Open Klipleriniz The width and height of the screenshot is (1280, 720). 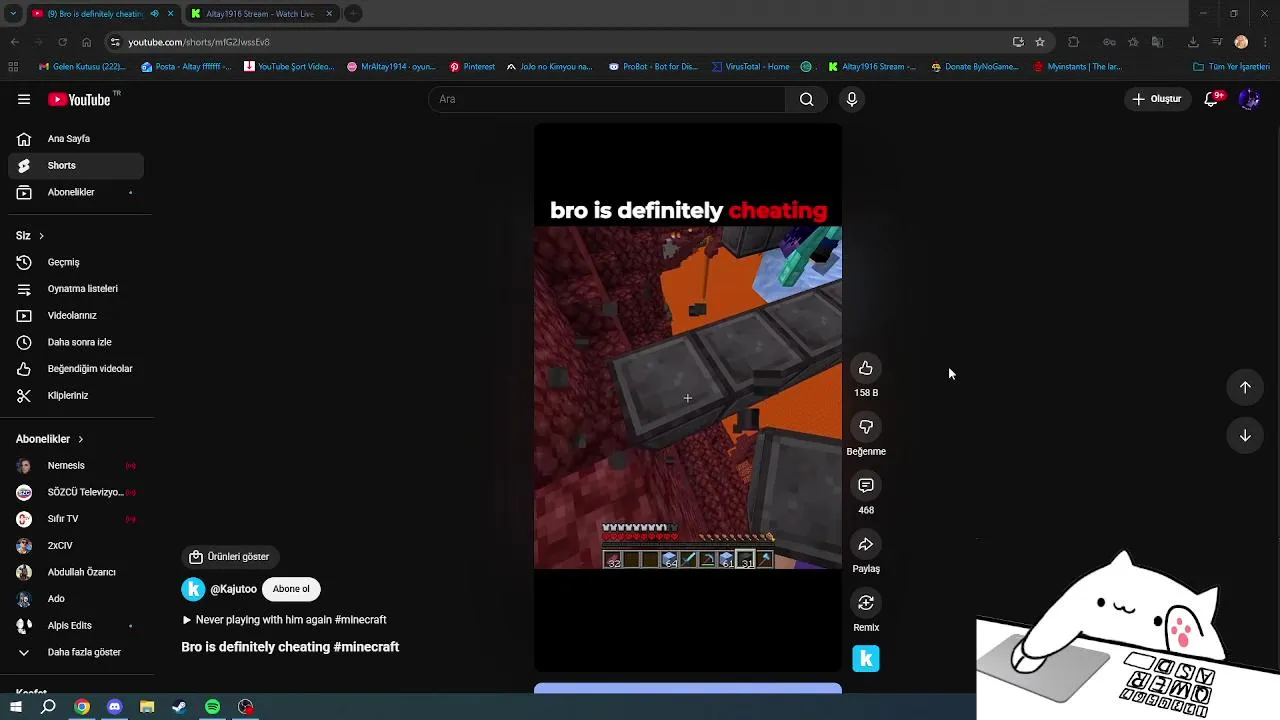pyautogui.click(x=76, y=395)
